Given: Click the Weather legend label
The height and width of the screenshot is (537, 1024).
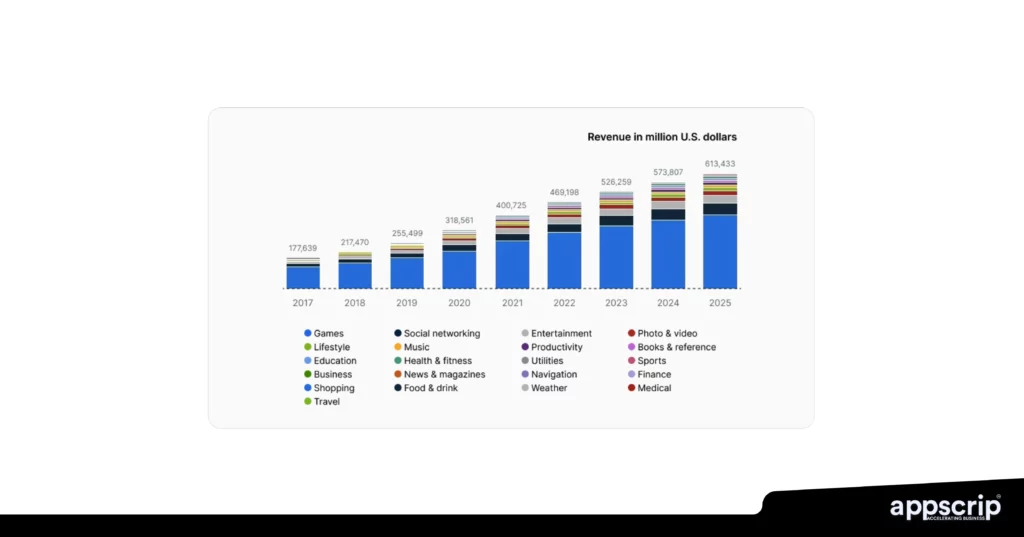Looking at the screenshot, I should click(x=549, y=388).
